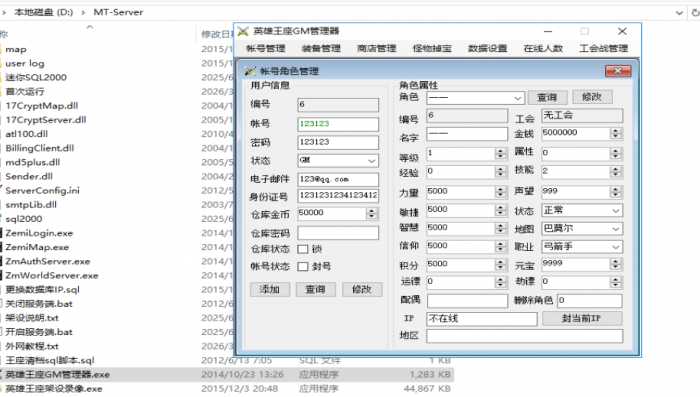Click the 身份证号 input field

pos(338,196)
